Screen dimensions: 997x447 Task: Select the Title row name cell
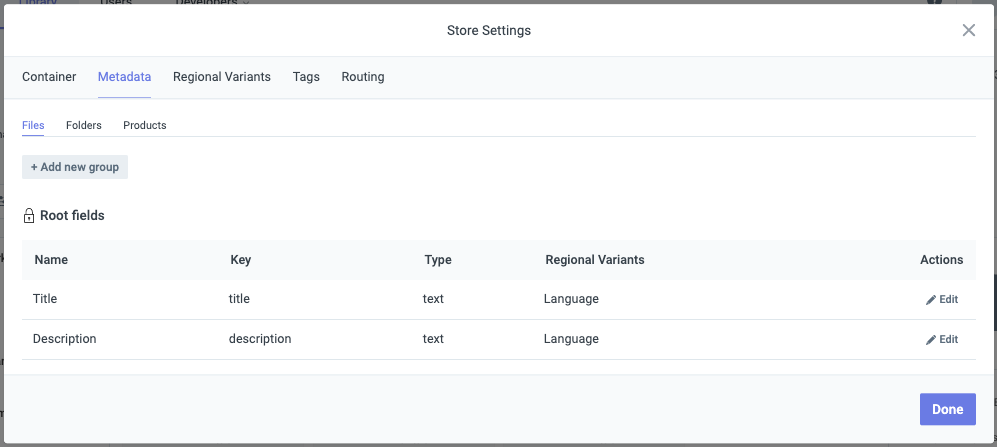(x=46, y=299)
